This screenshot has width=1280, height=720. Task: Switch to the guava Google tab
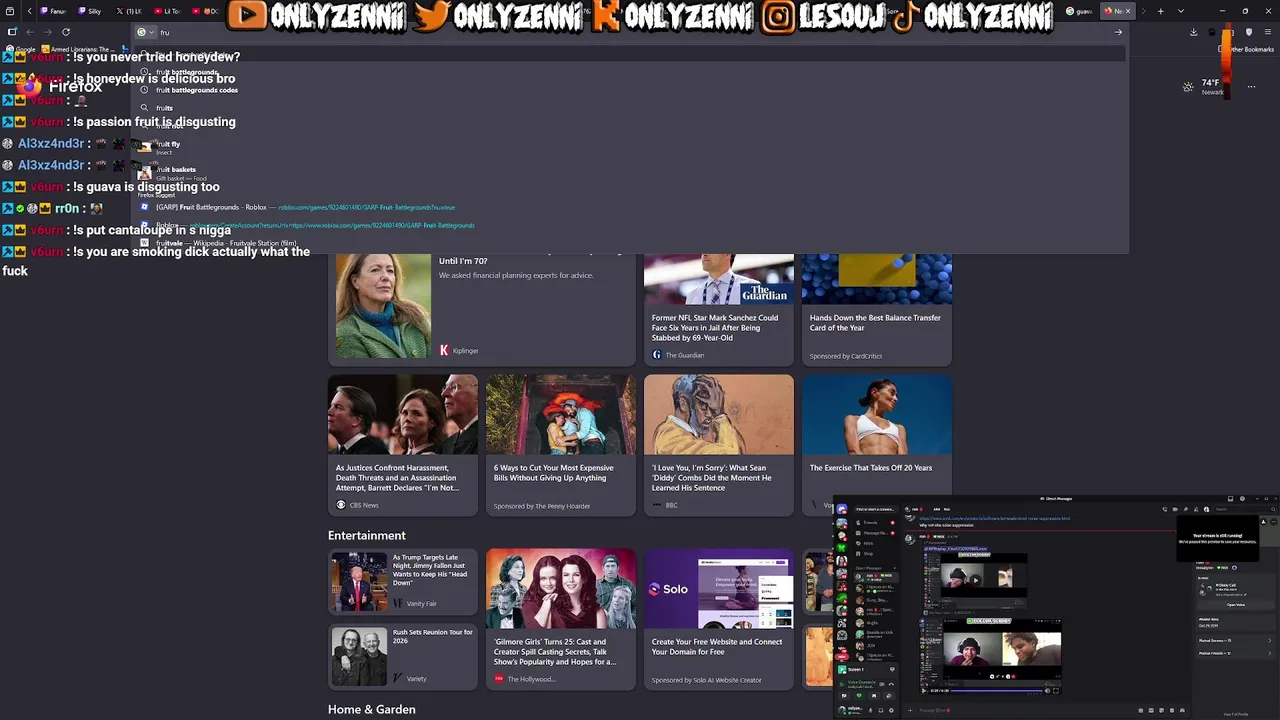click(1079, 11)
